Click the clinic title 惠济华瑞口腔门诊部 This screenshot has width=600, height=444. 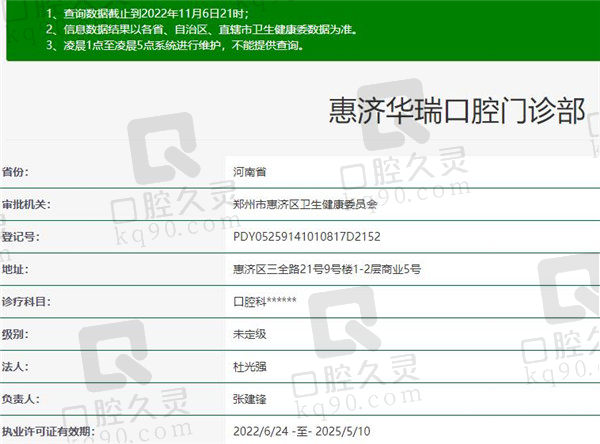[457, 111]
